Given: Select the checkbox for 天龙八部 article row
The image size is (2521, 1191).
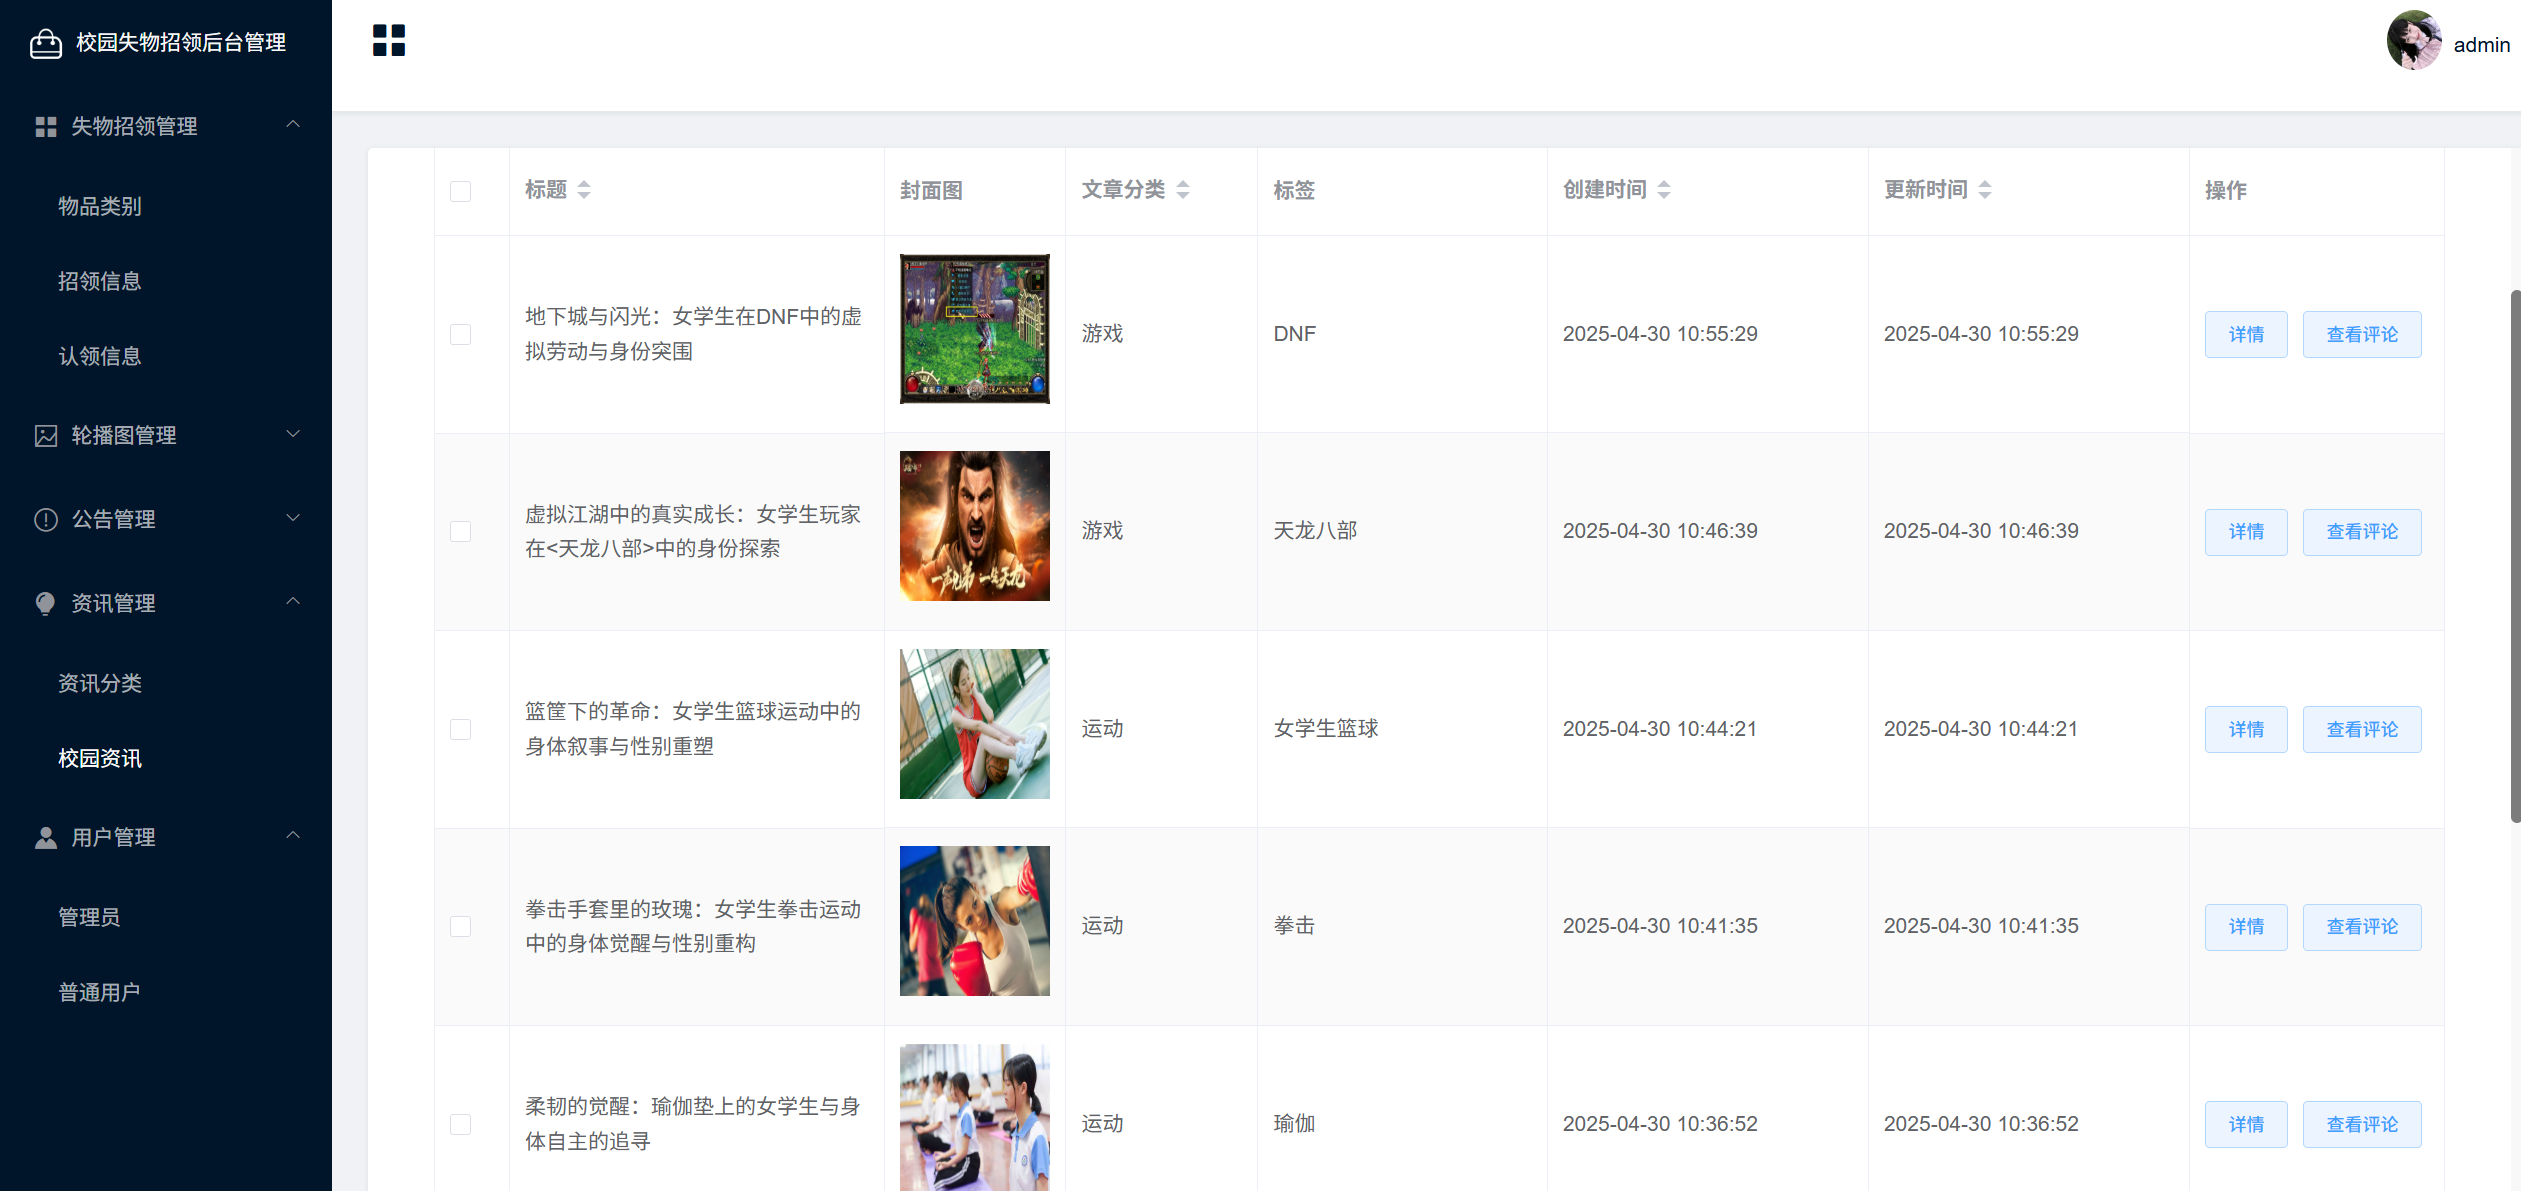Looking at the screenshot, I should (x=460, y=531).
